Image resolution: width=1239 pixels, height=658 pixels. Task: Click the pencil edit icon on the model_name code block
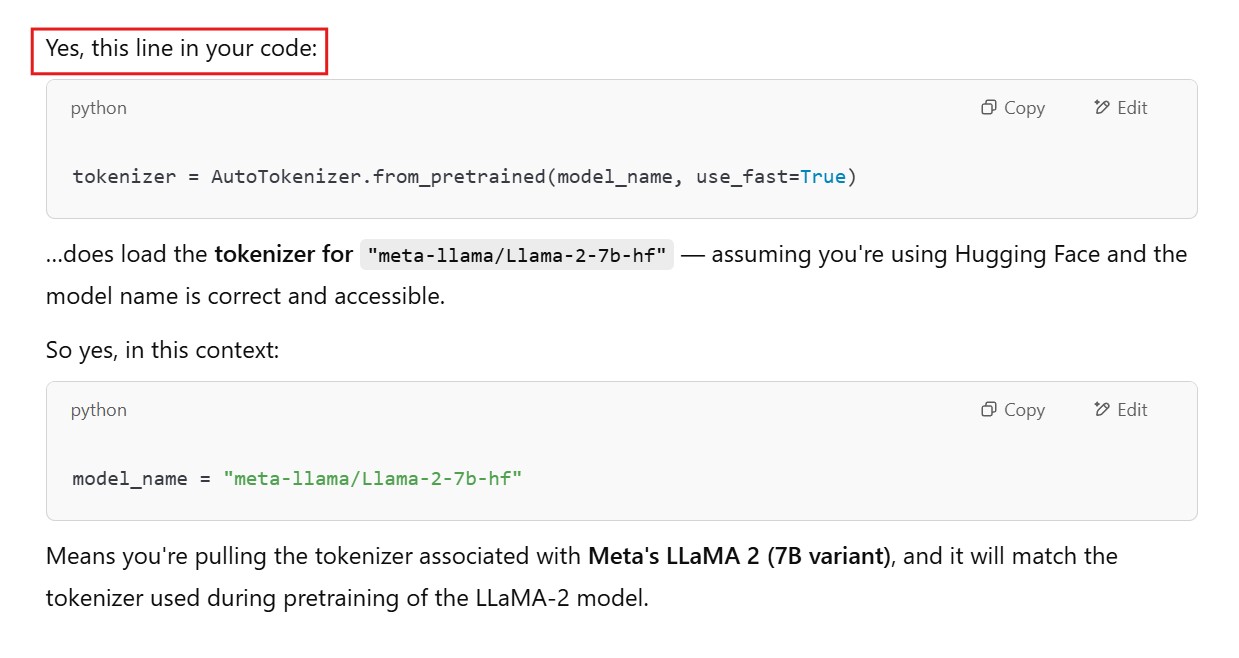pyautogui.click(x=1102, y=410)
